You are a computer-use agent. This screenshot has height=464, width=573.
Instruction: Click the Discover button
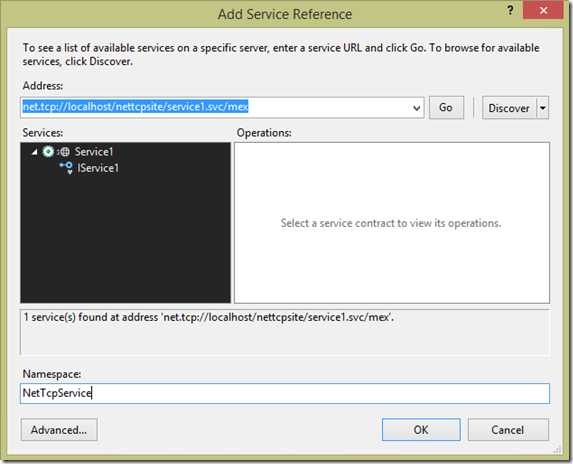click(x=509, y=108)
